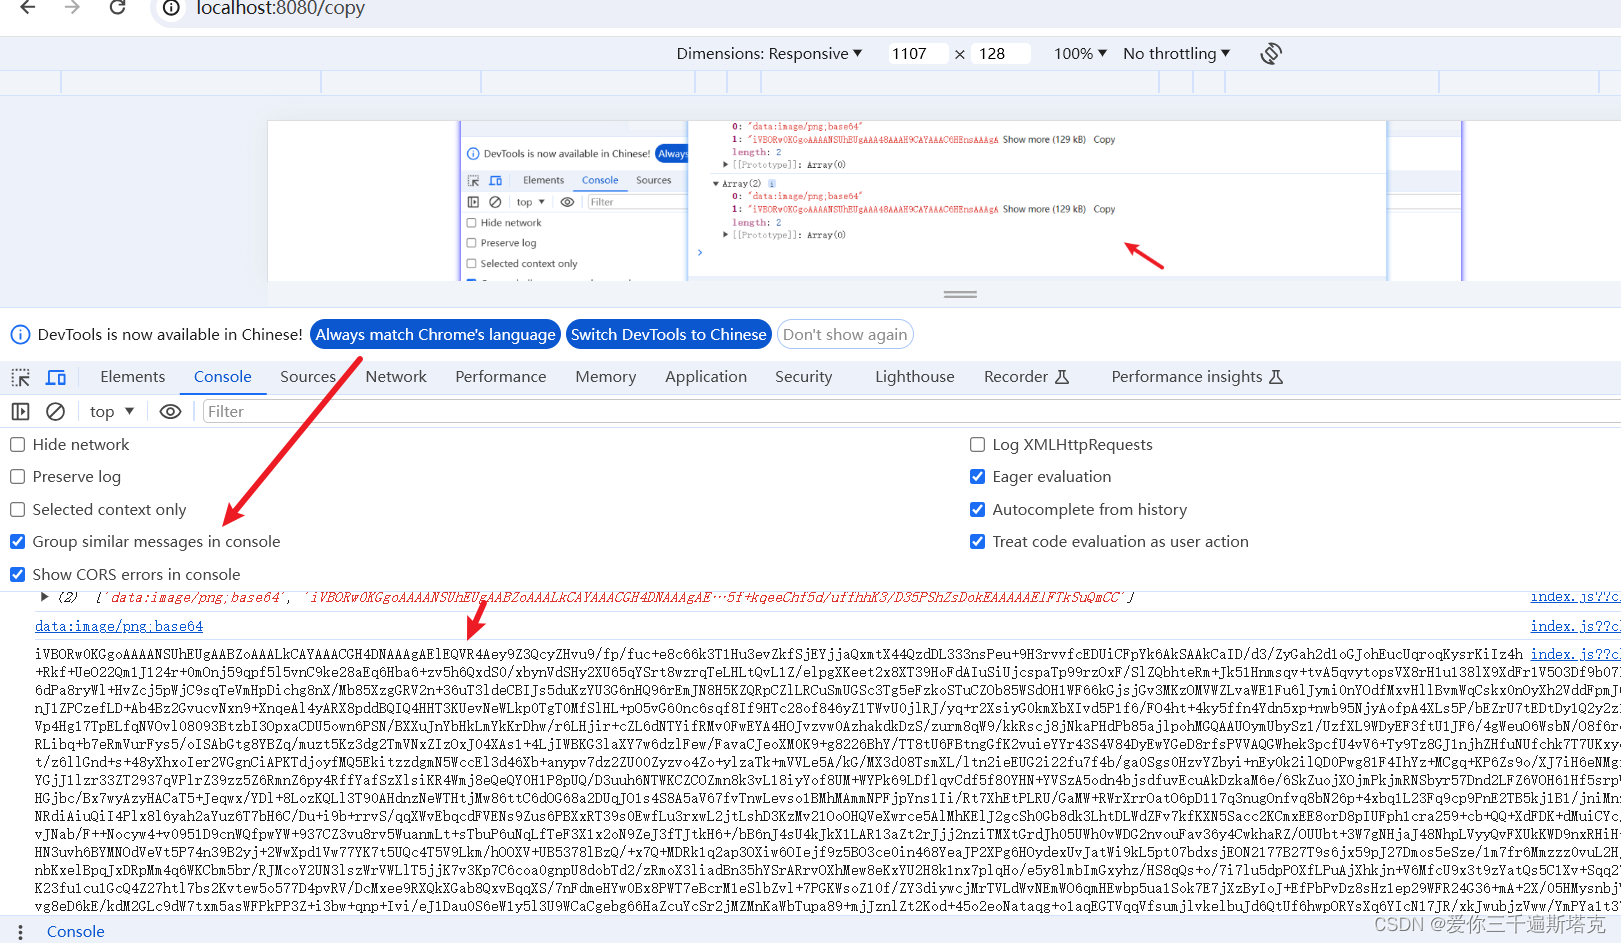Toggle the device toolbar icon
1621x943 pixels.
56,377
